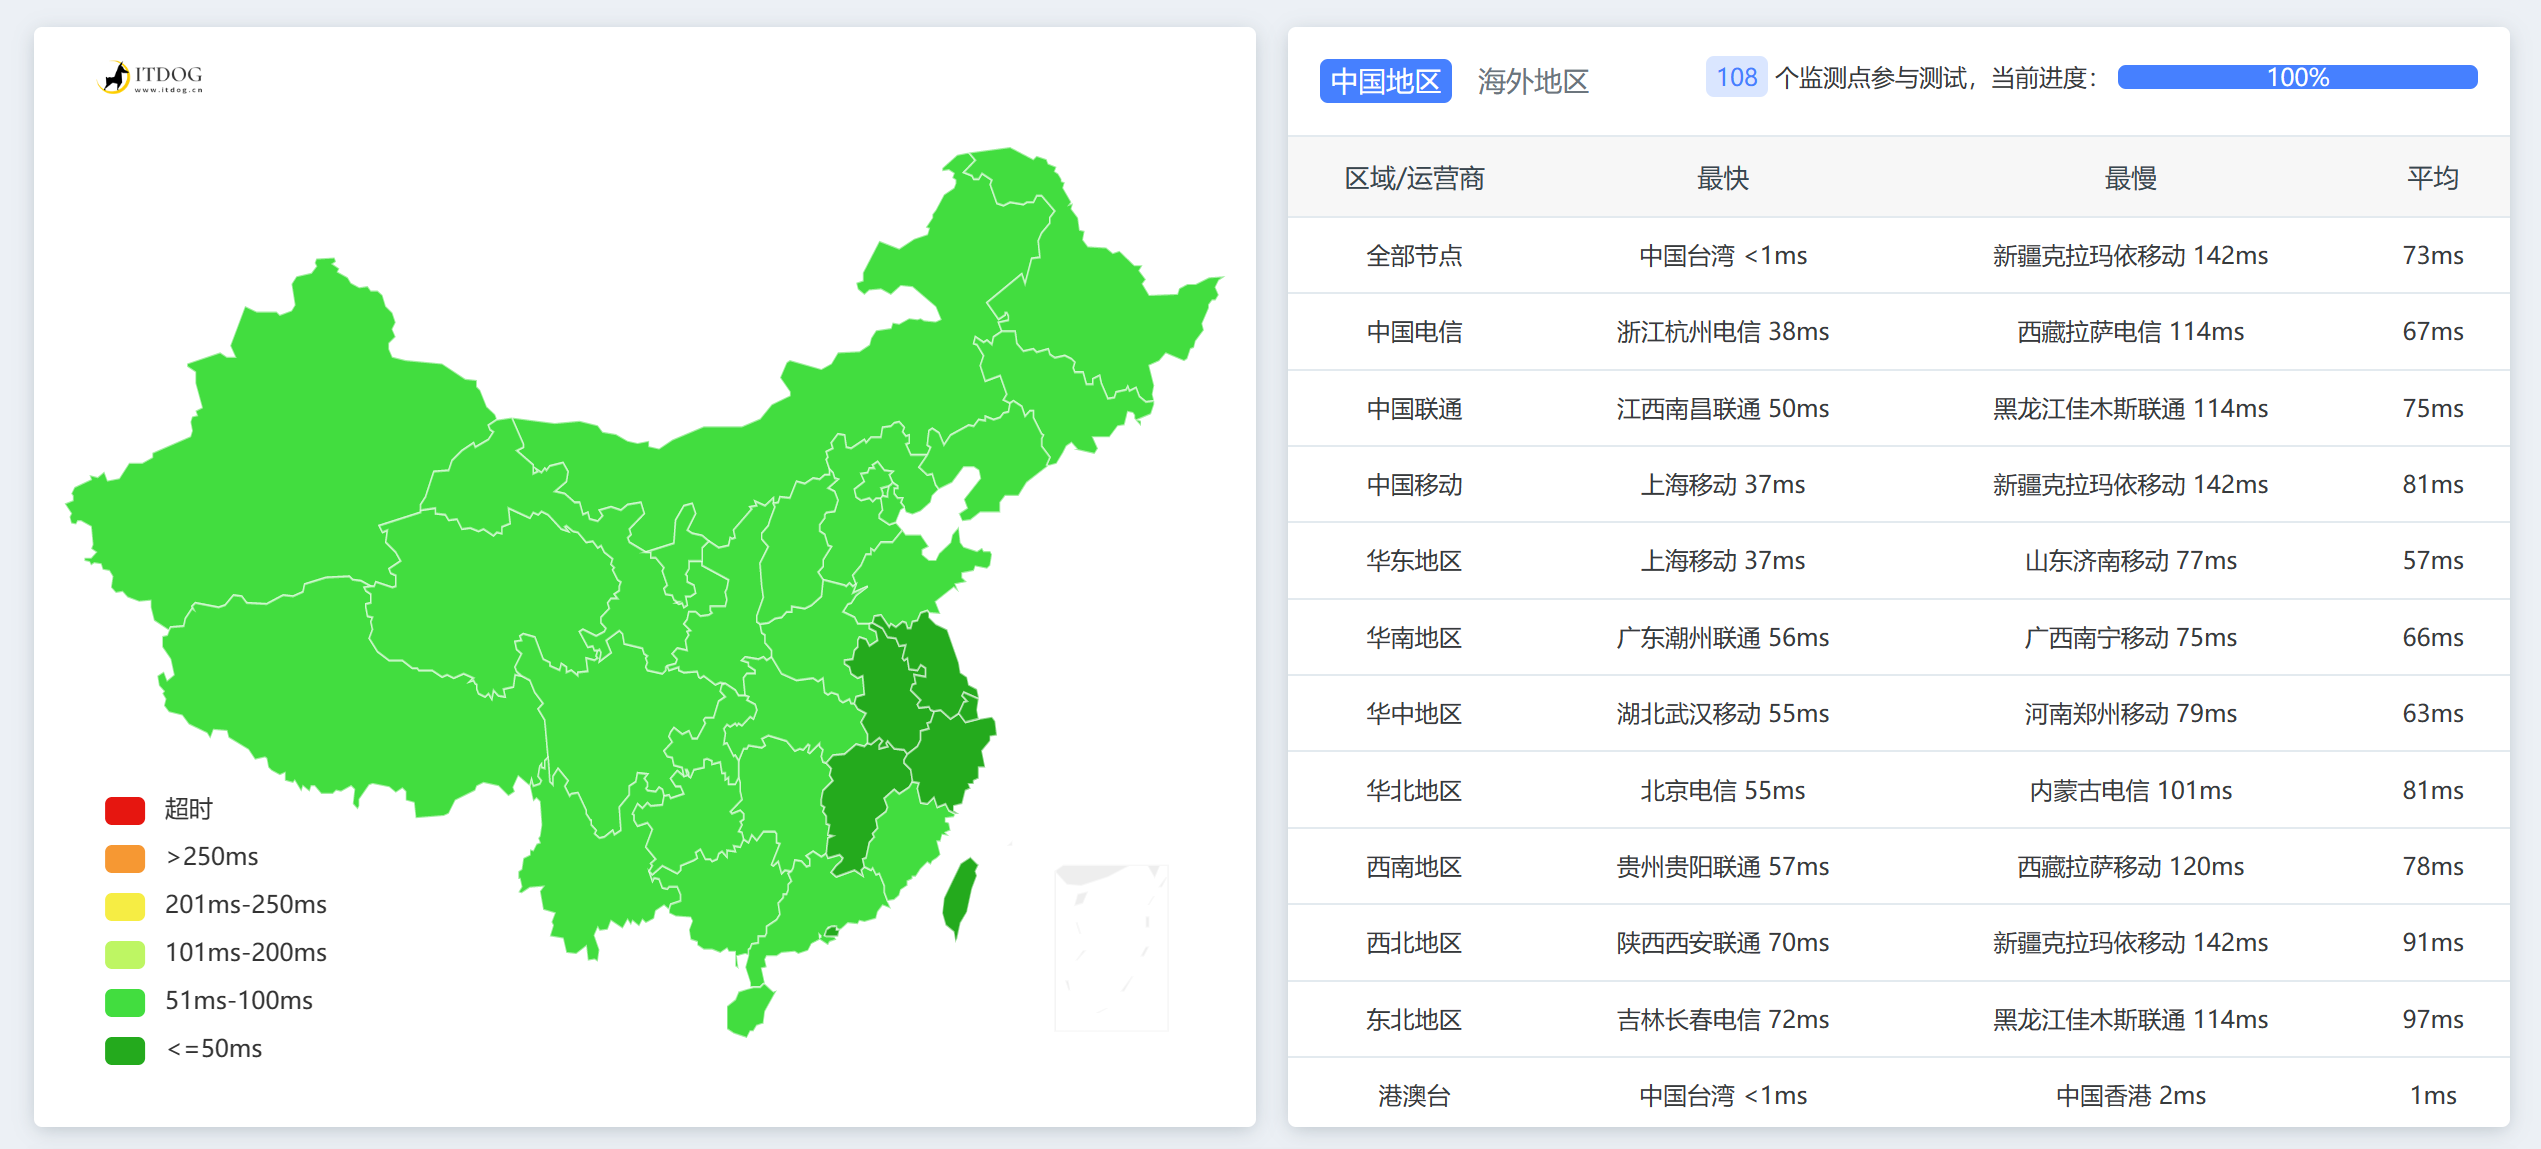Click the dark green <=50ms legend swatch
Viewport: 2541px width, 1149px height.
click(x=125, y=1050)
